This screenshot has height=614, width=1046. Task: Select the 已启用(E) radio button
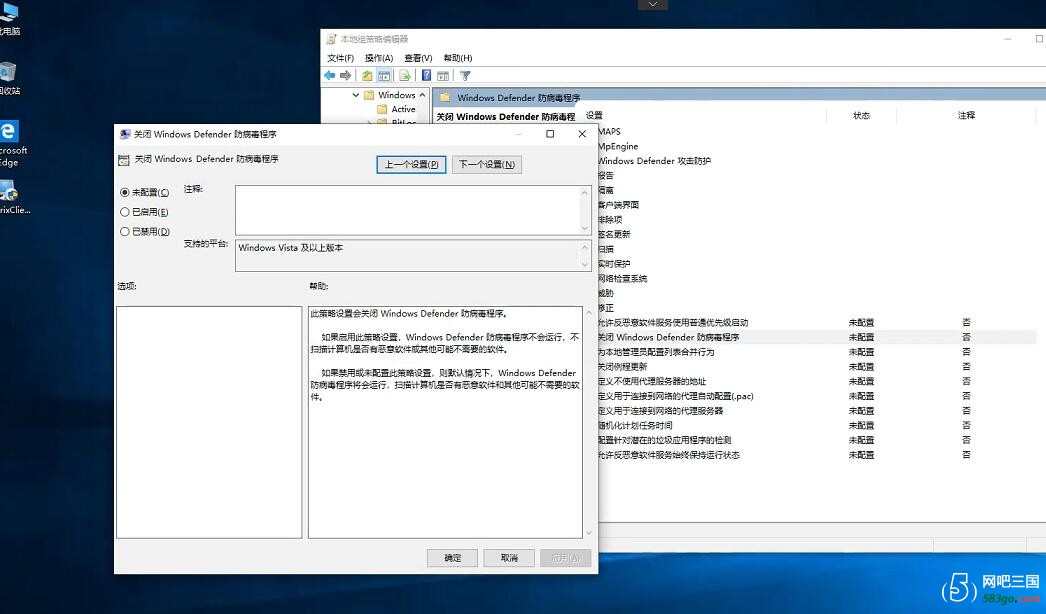pos(125,212)
